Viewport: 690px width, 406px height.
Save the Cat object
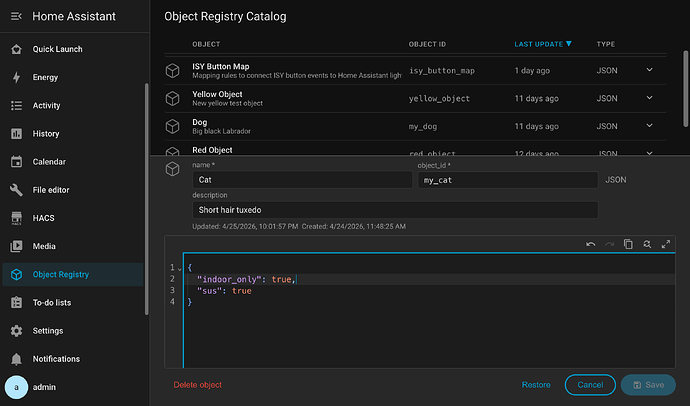coord(648,385)
